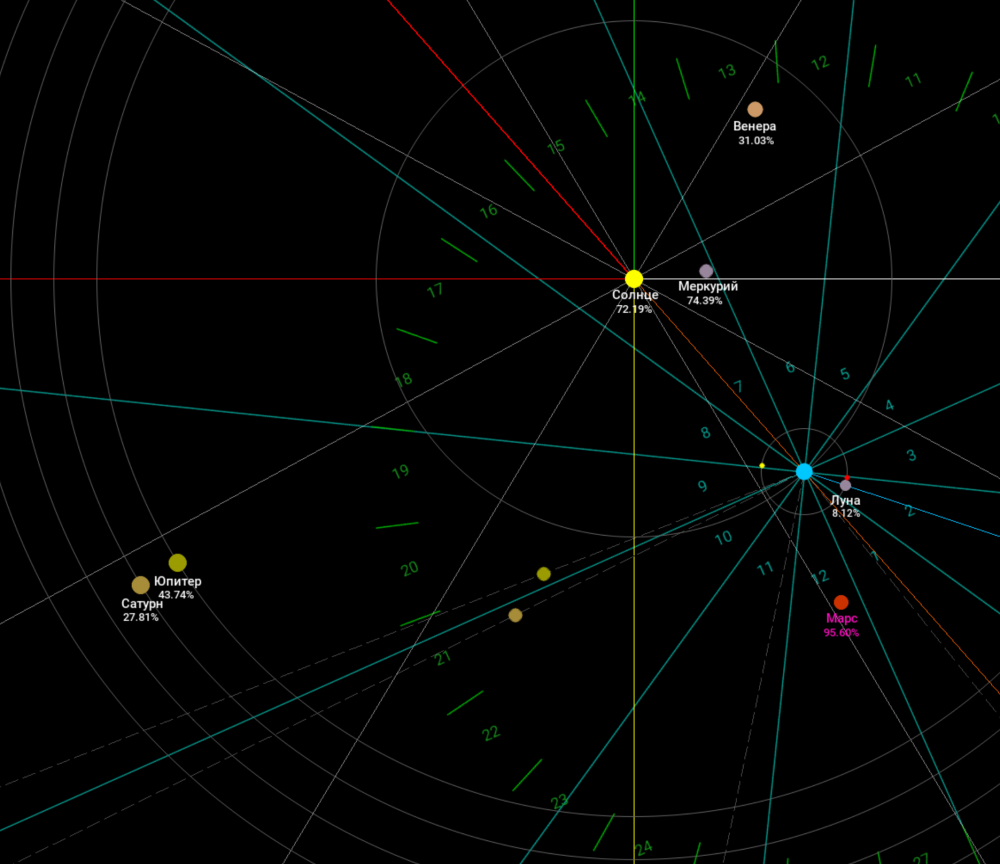Image resolution: width=1000 pixels, height=864 pixels.
Task: Click green hour number 20
Action: [409, 568]
